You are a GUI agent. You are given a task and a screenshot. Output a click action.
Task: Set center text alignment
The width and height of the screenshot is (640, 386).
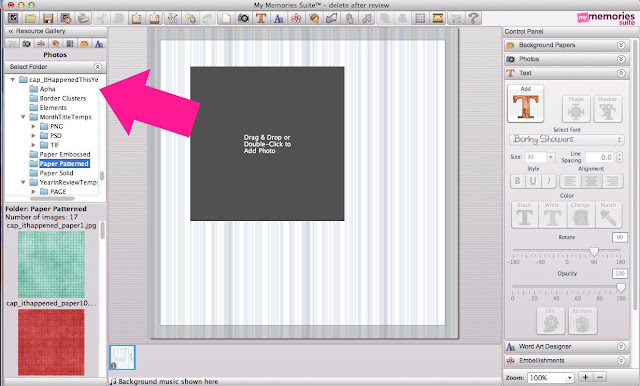point(591,181)
